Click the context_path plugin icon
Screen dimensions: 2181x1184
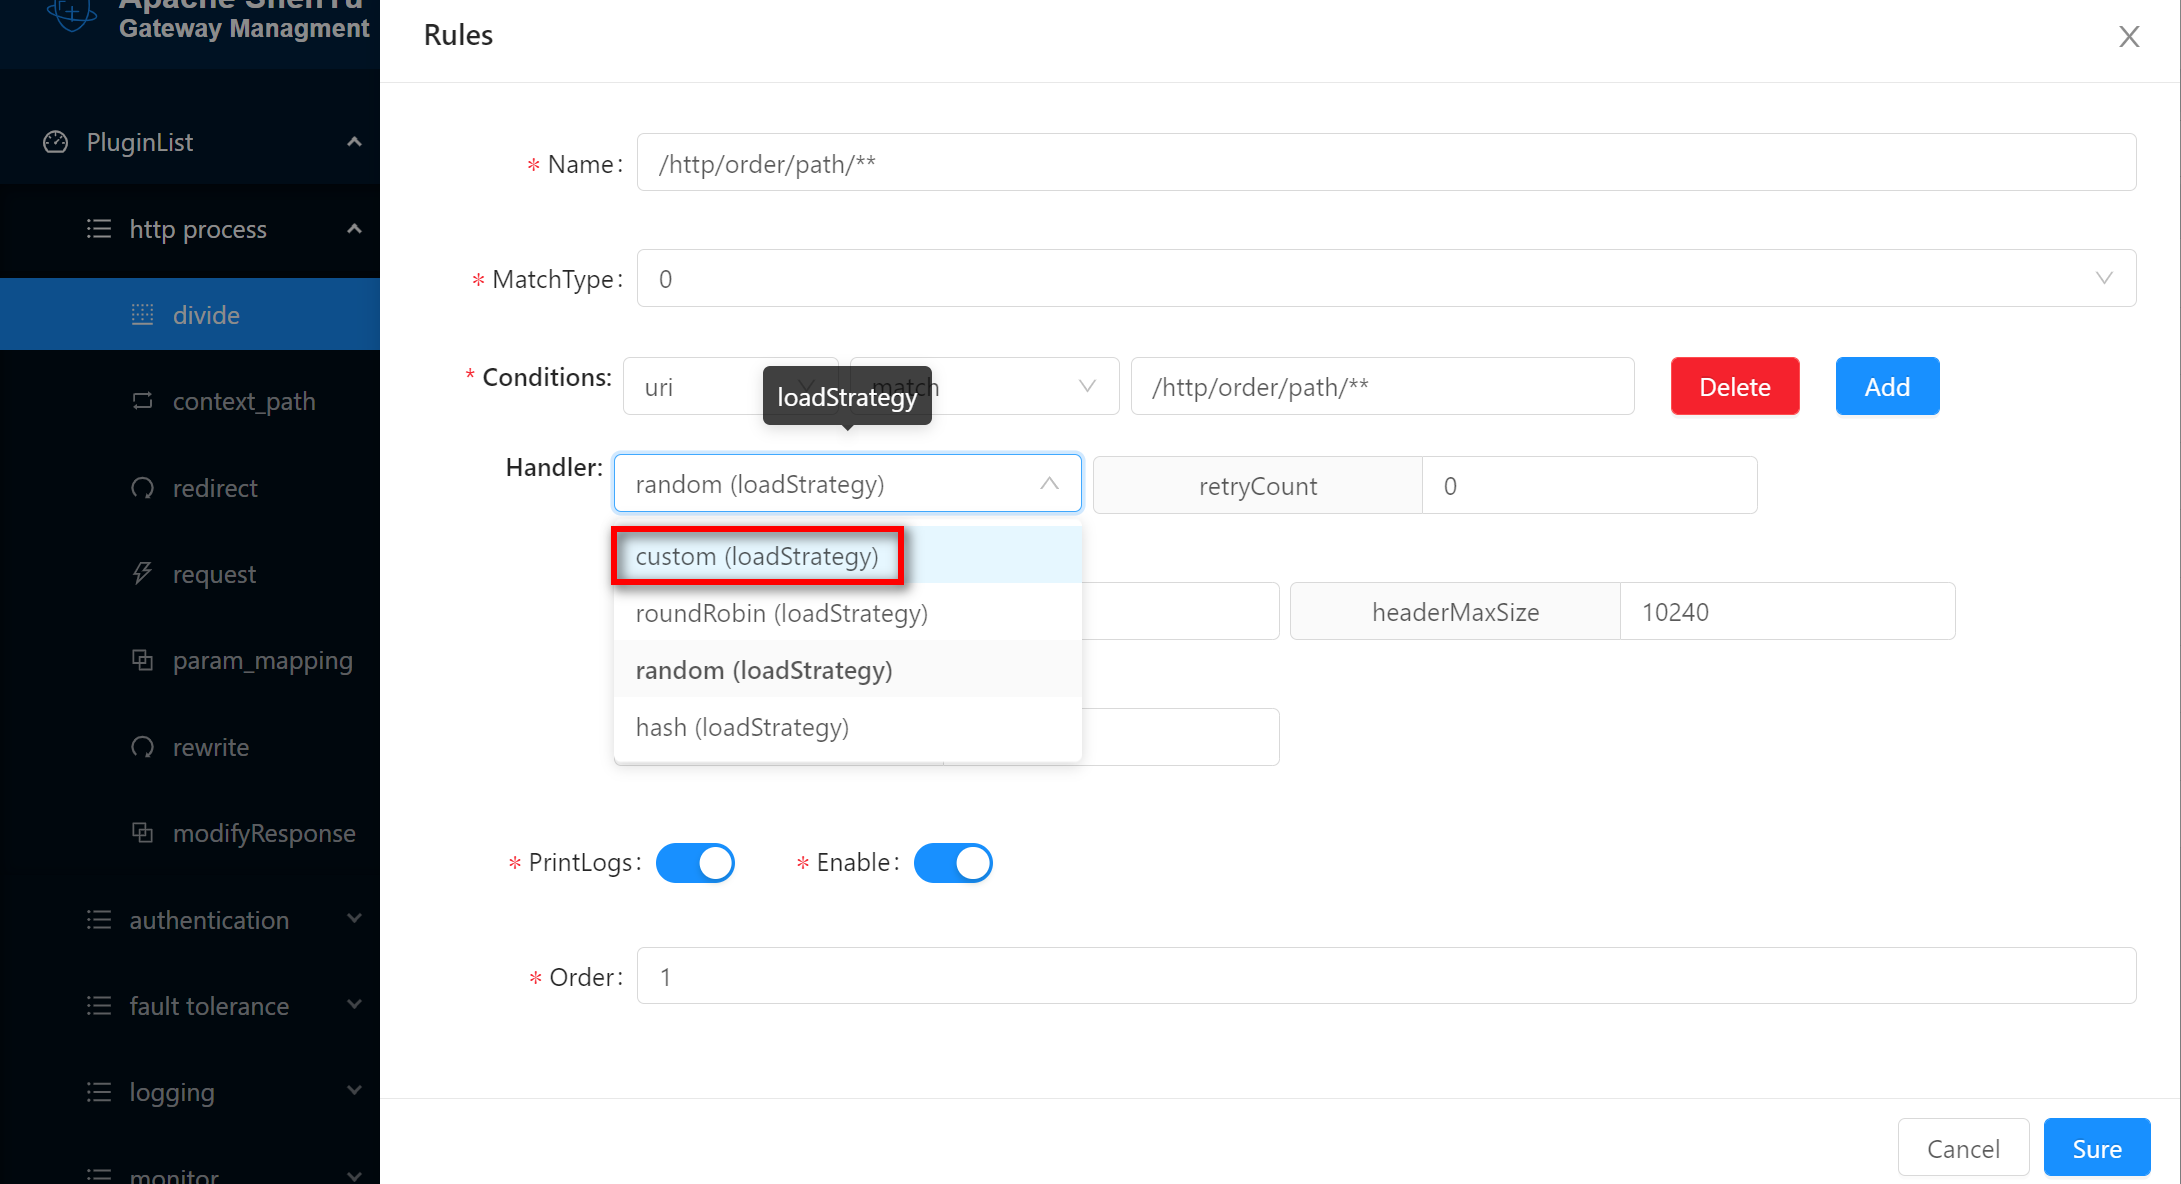click(143, 401)
